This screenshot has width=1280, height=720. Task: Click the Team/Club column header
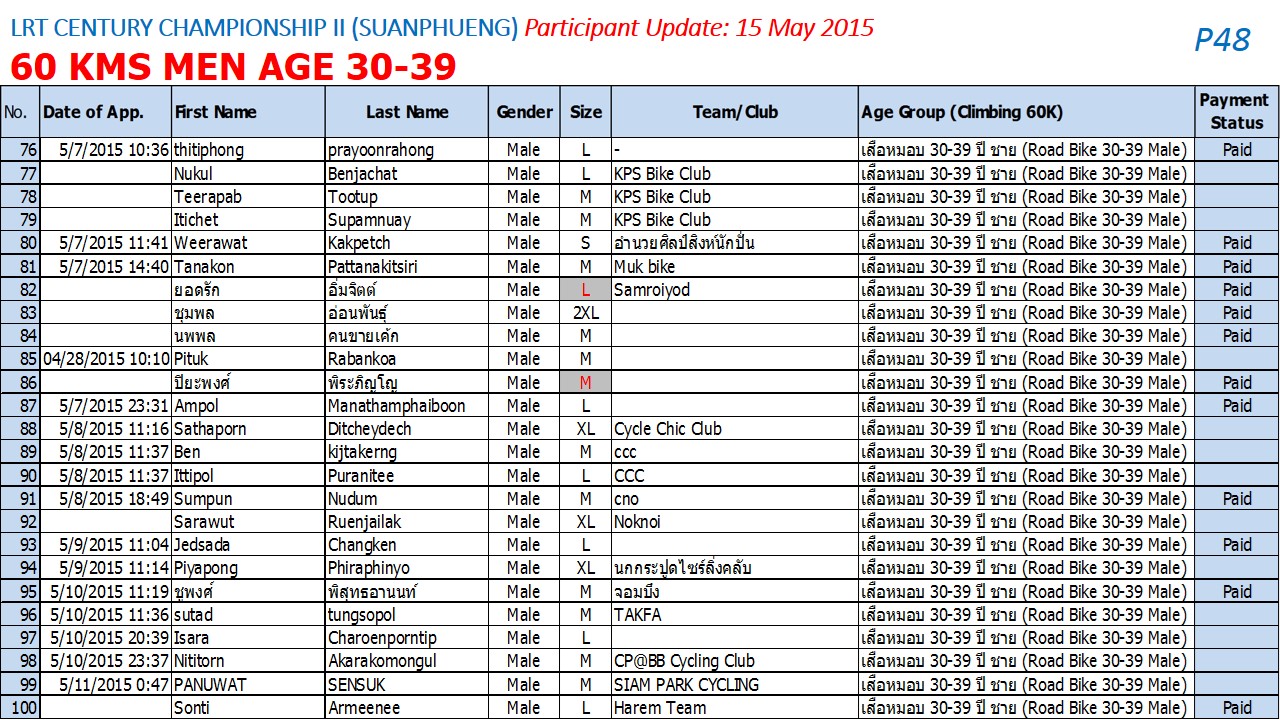pos(735,112)
